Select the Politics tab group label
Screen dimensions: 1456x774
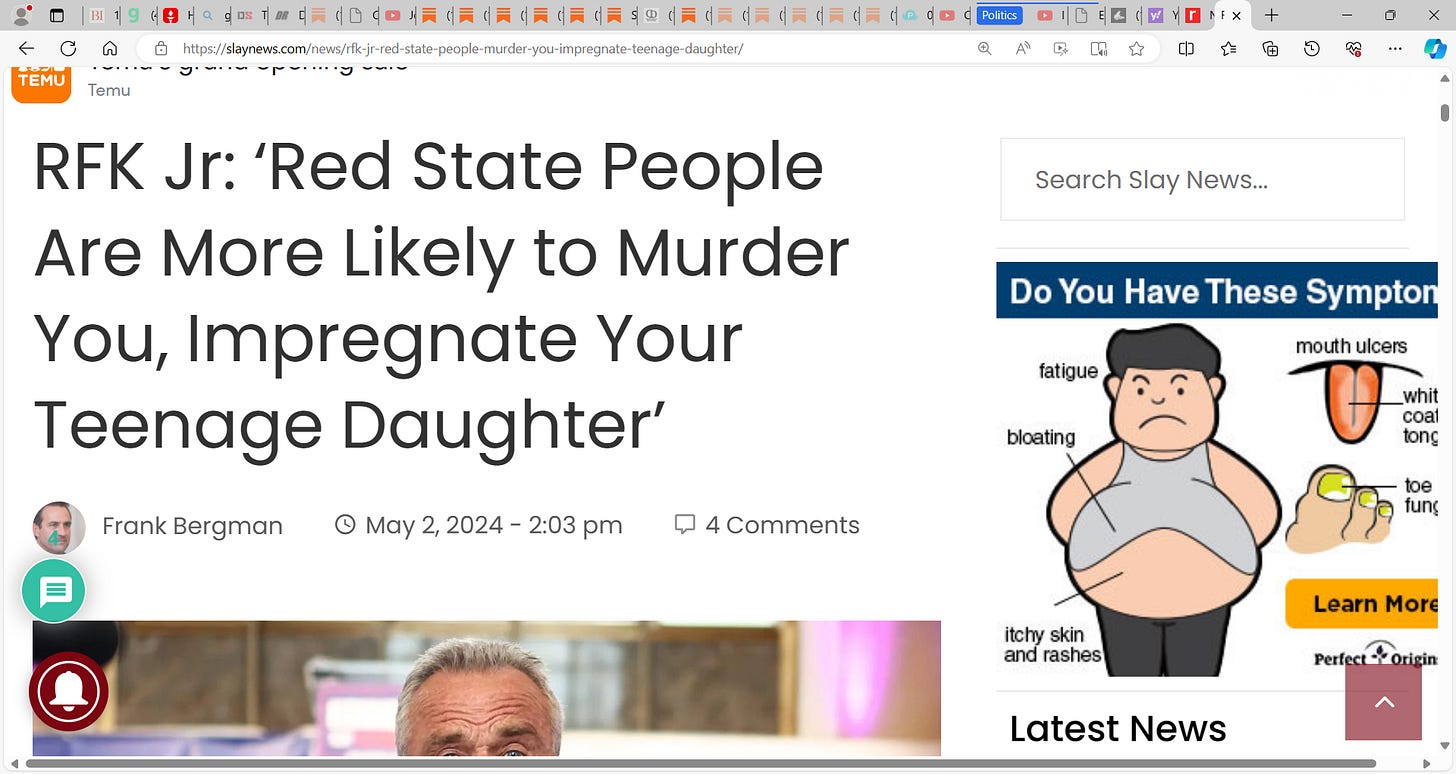pyautogui.click(x=999, y=15)
